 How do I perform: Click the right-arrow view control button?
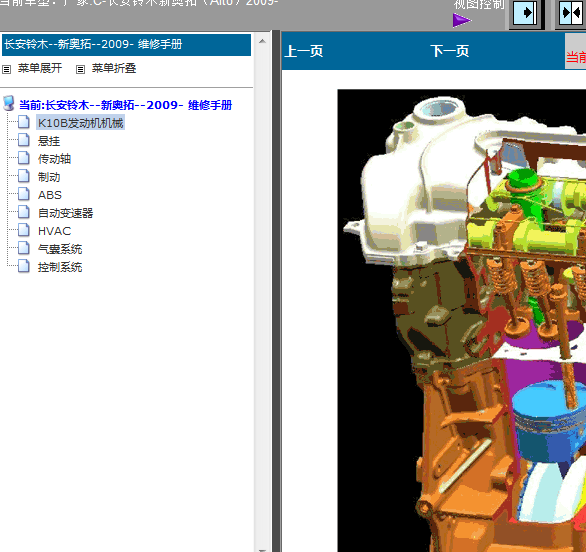pyautogui.click(x=525, y=13)
